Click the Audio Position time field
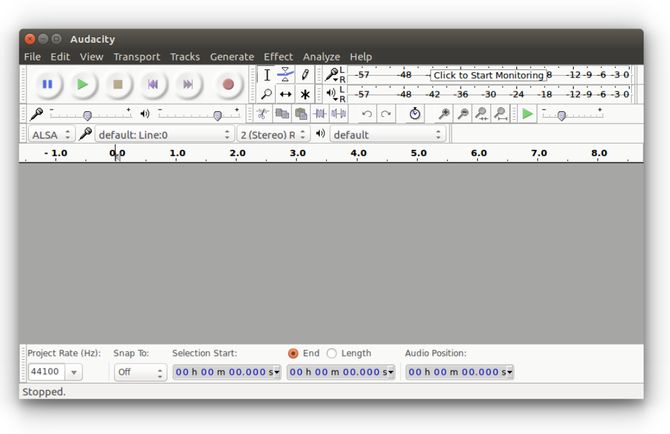The image size is (670, 434). coord(459,372)
